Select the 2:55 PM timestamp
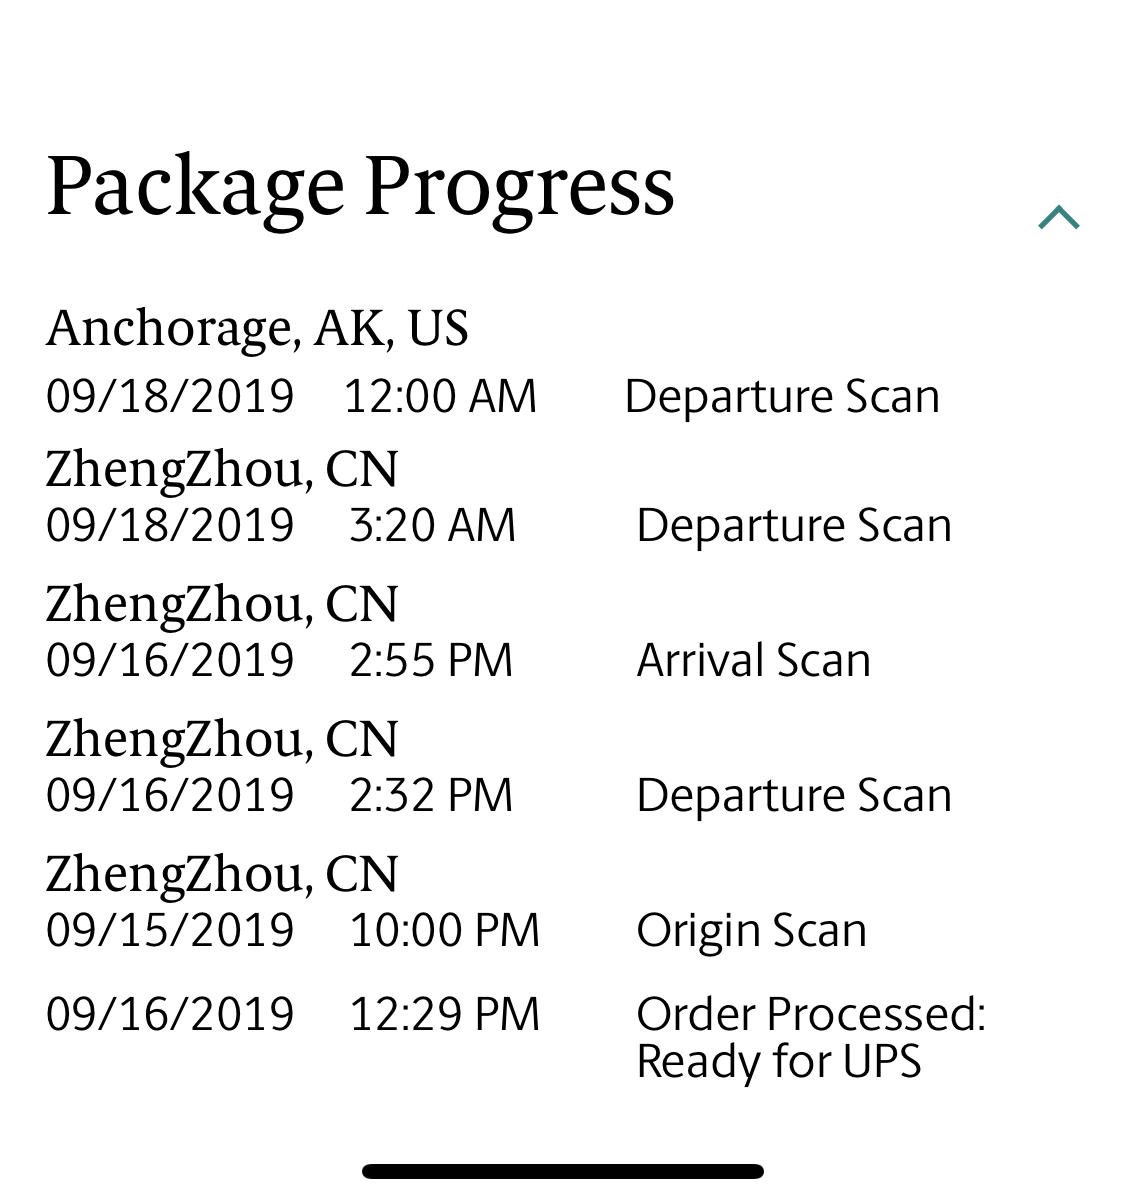 pos(431,661)
